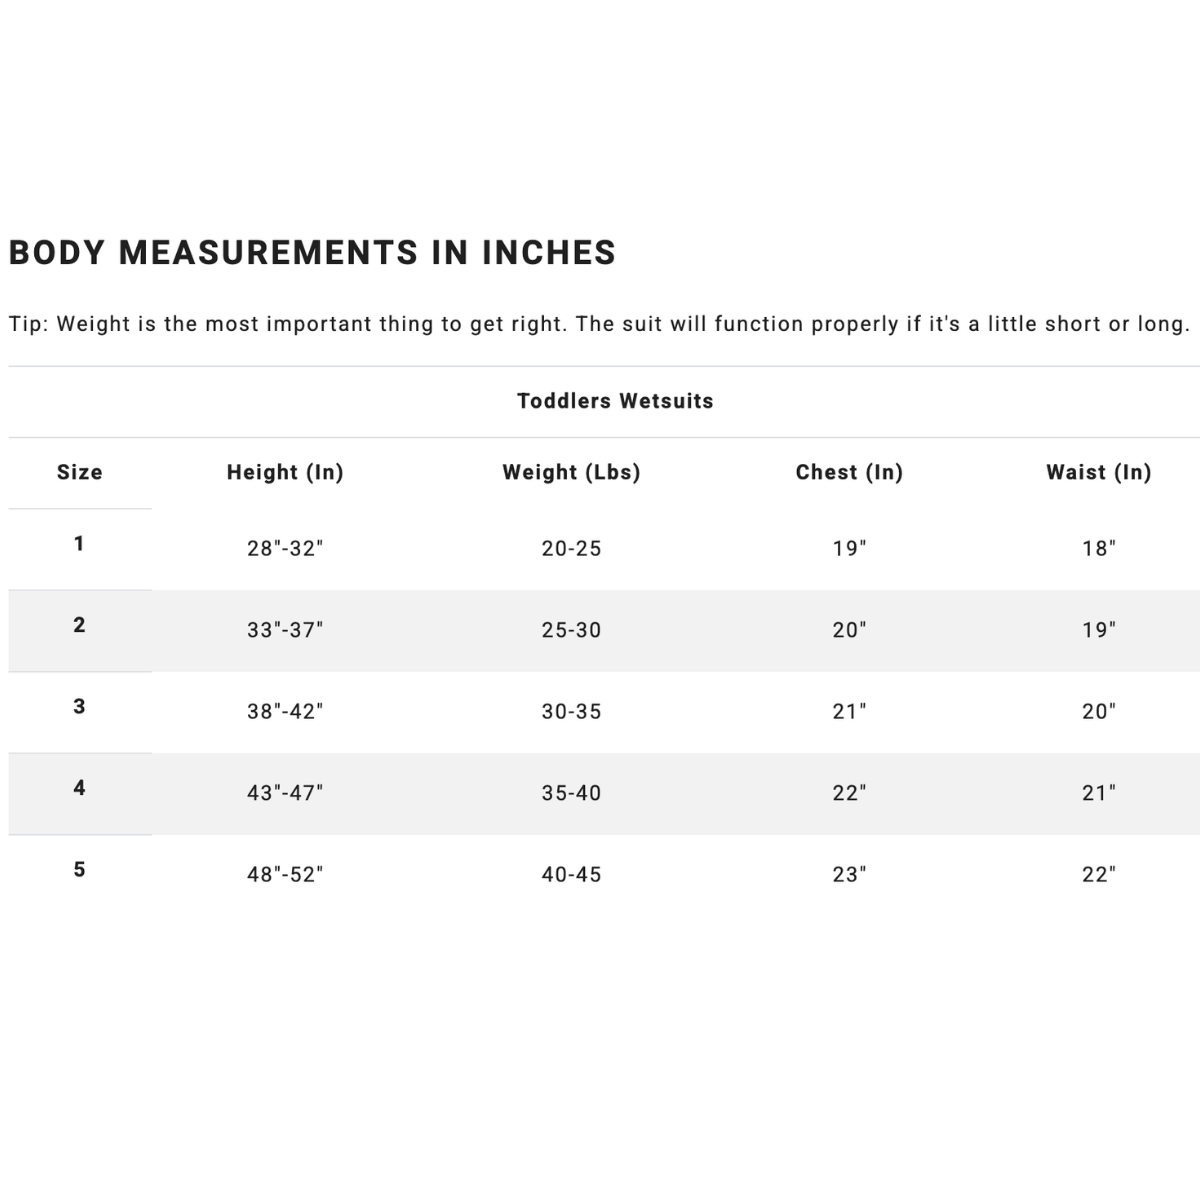The width and height of the screenshot is (1200, 1200).
Task: Click the weight tip sentence text
Action: 600,324
